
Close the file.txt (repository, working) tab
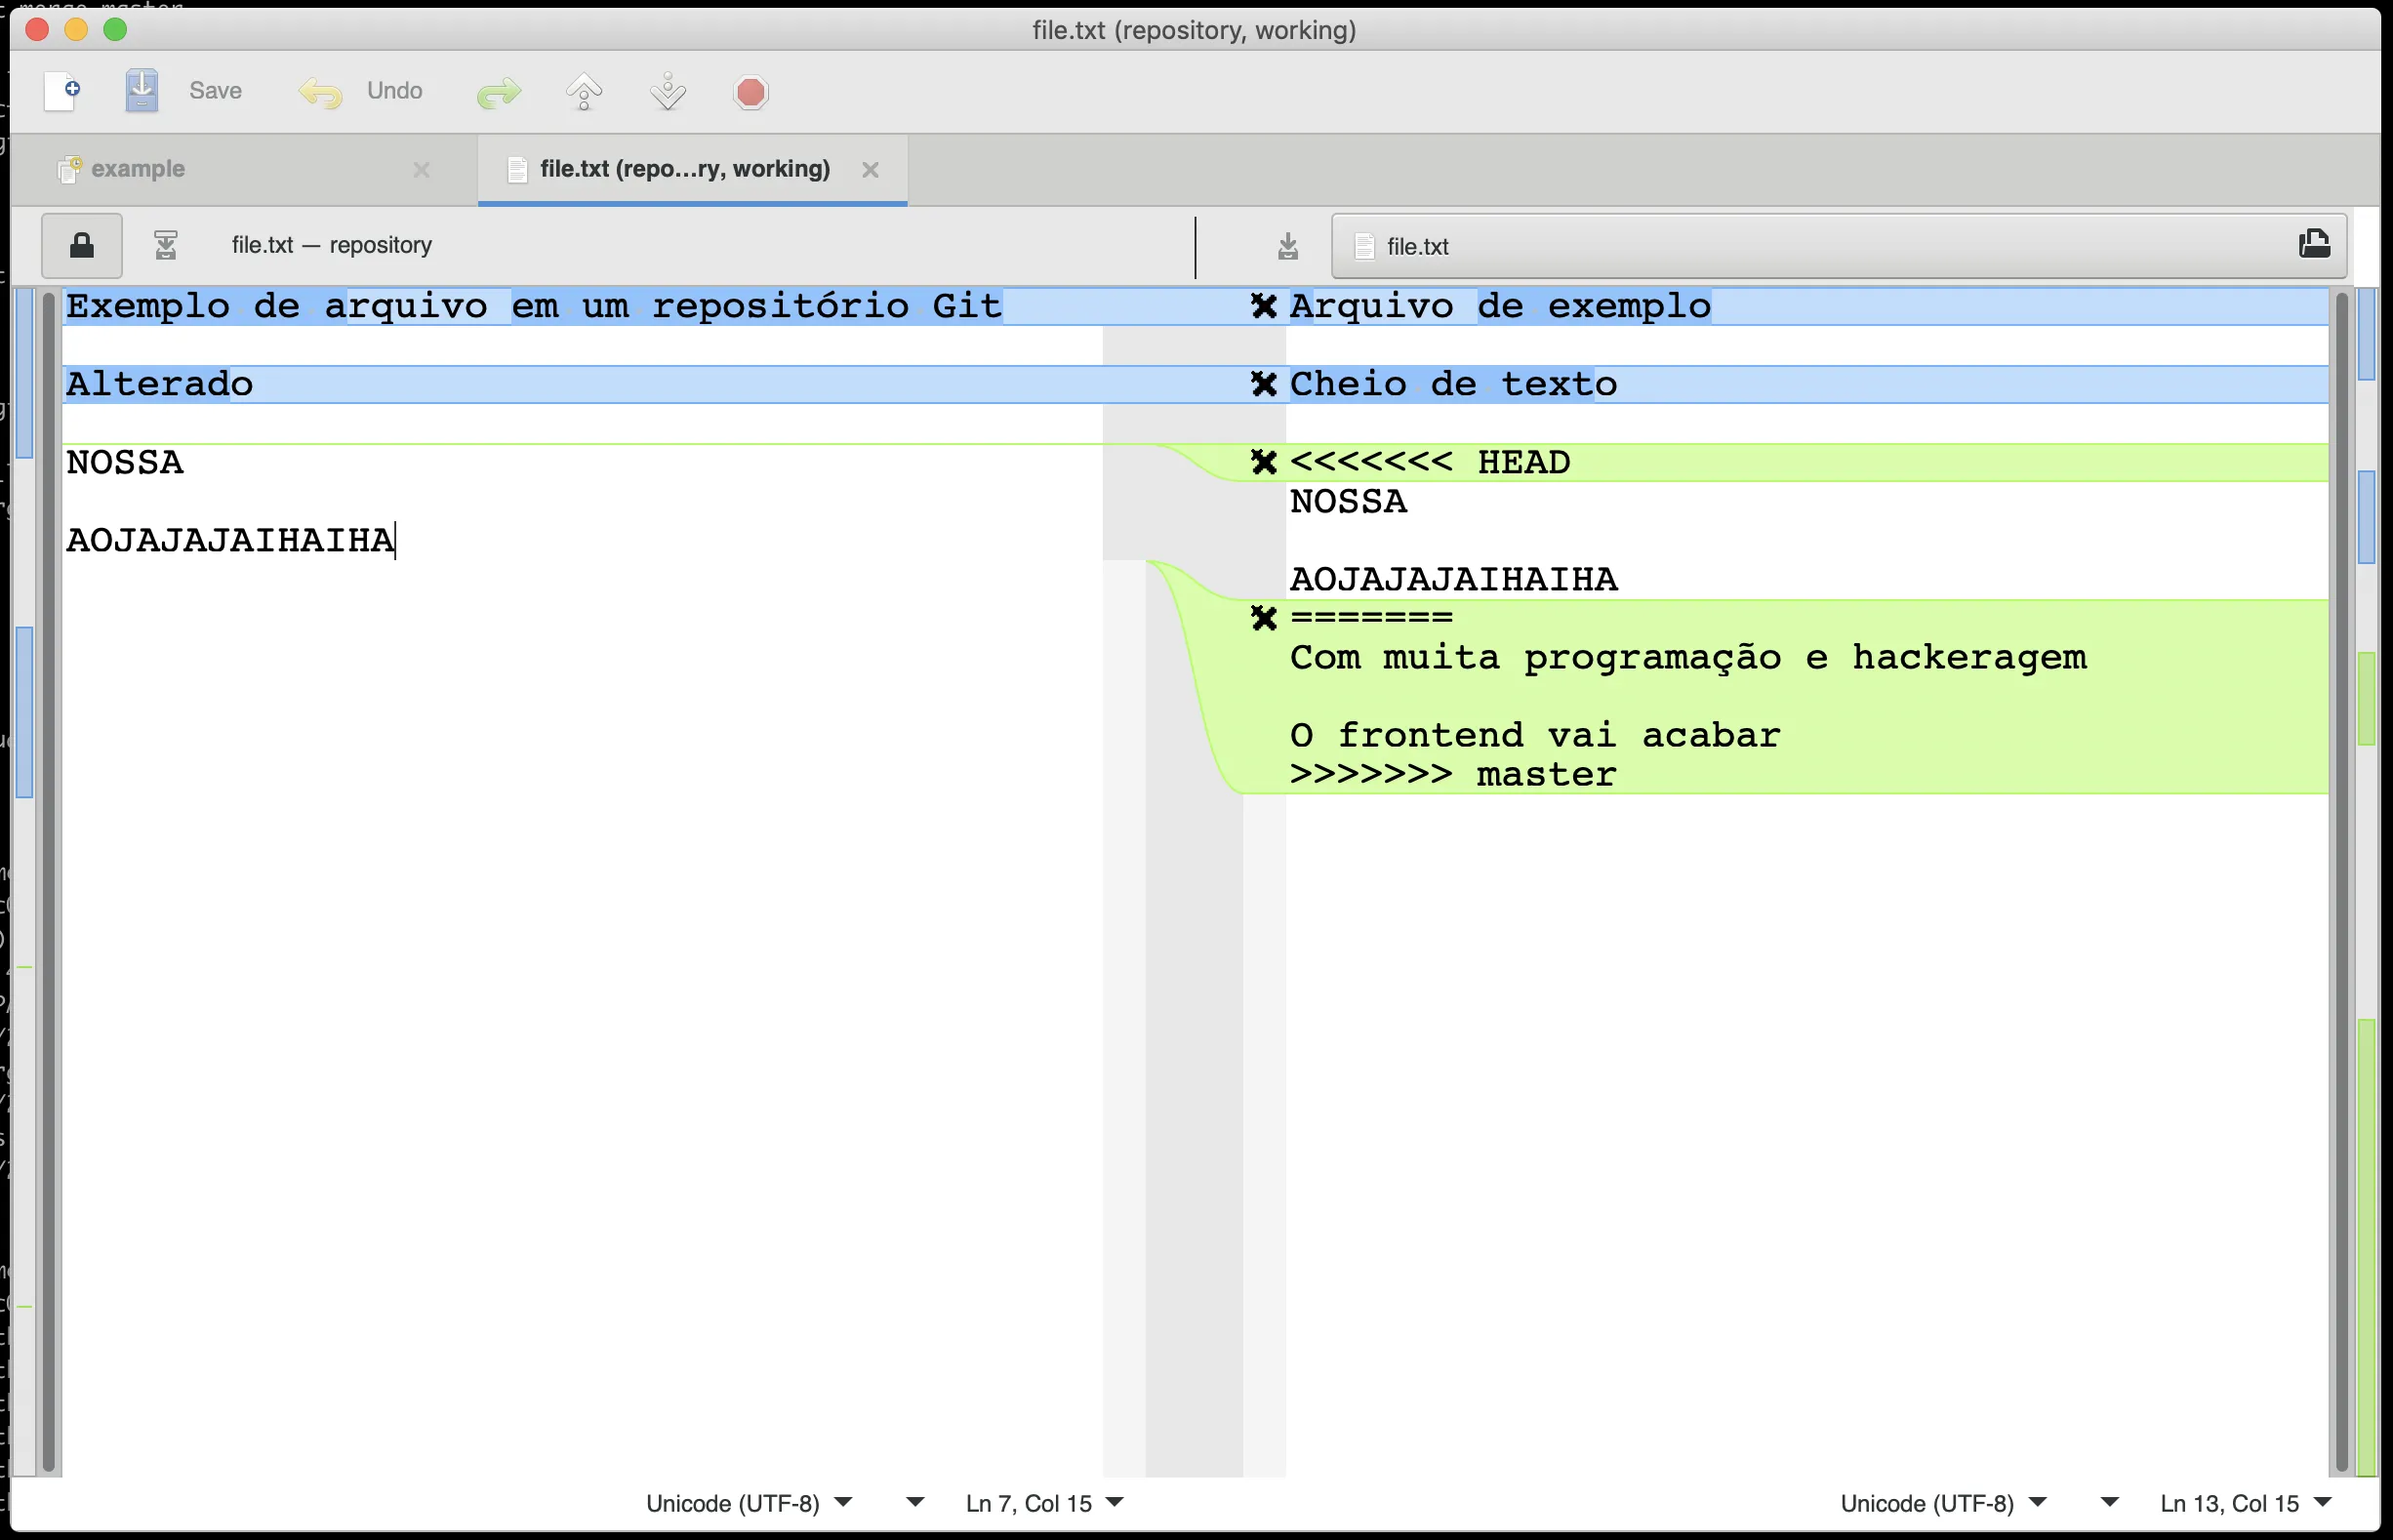coord(870,170)
